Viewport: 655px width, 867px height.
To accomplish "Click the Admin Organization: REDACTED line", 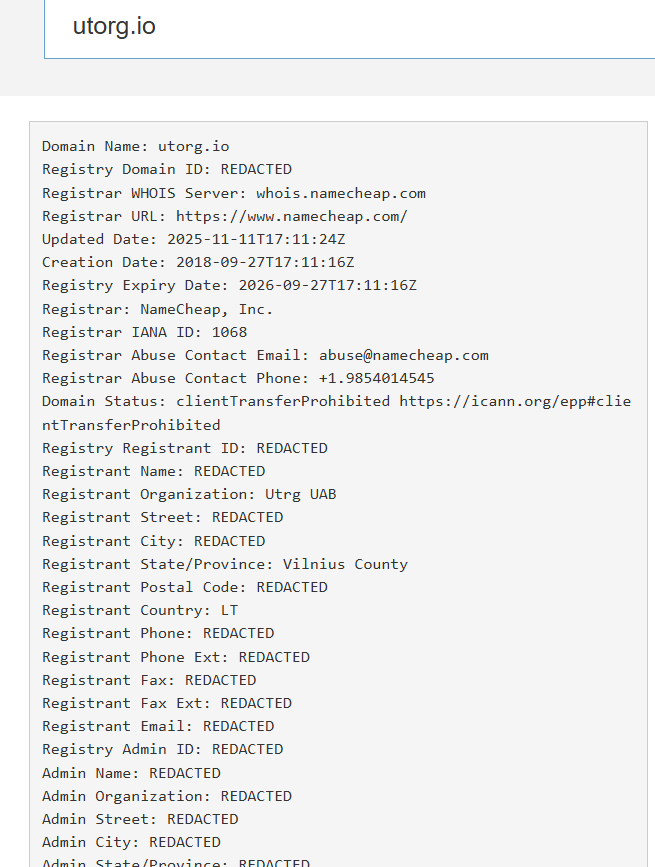I will coord(166,796).
